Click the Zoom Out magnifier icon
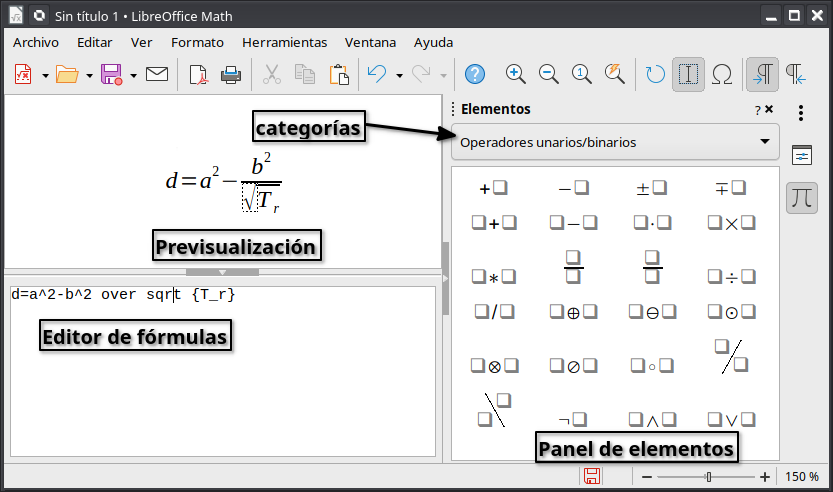 click(548, 74)
